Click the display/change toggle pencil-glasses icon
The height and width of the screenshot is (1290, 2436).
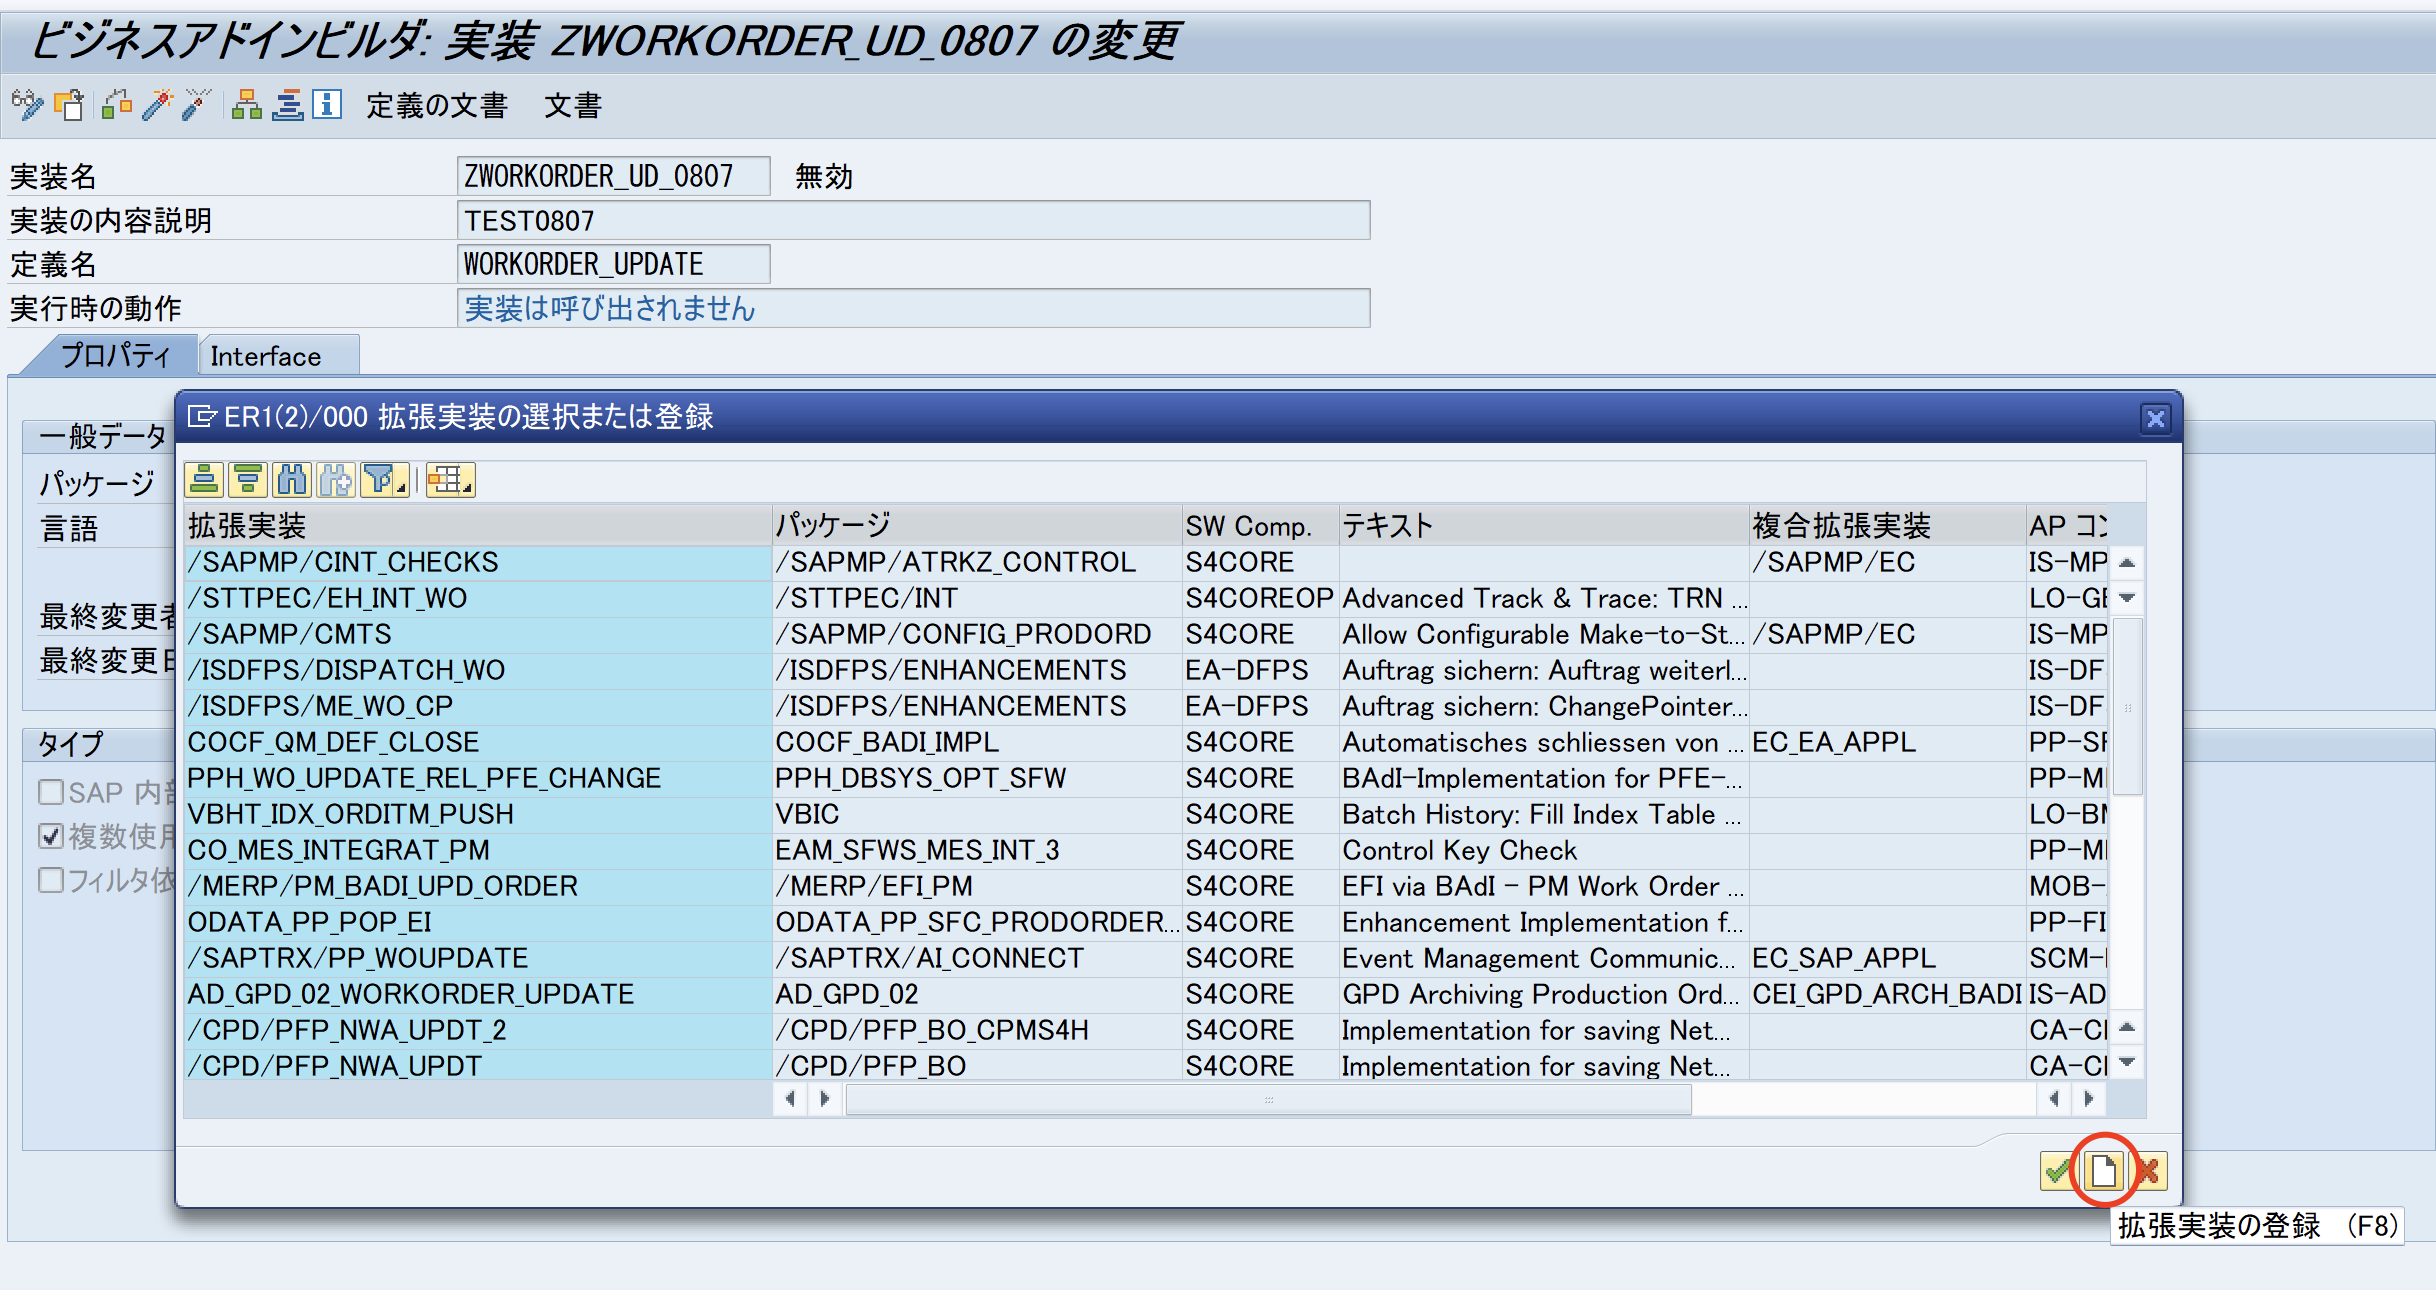coord(27,104)
